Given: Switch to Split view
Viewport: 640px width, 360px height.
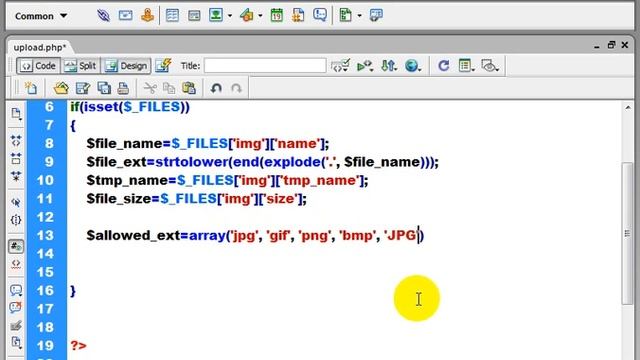Looking at the screenshot, I should pyautogui.click(x=80, y=66).
